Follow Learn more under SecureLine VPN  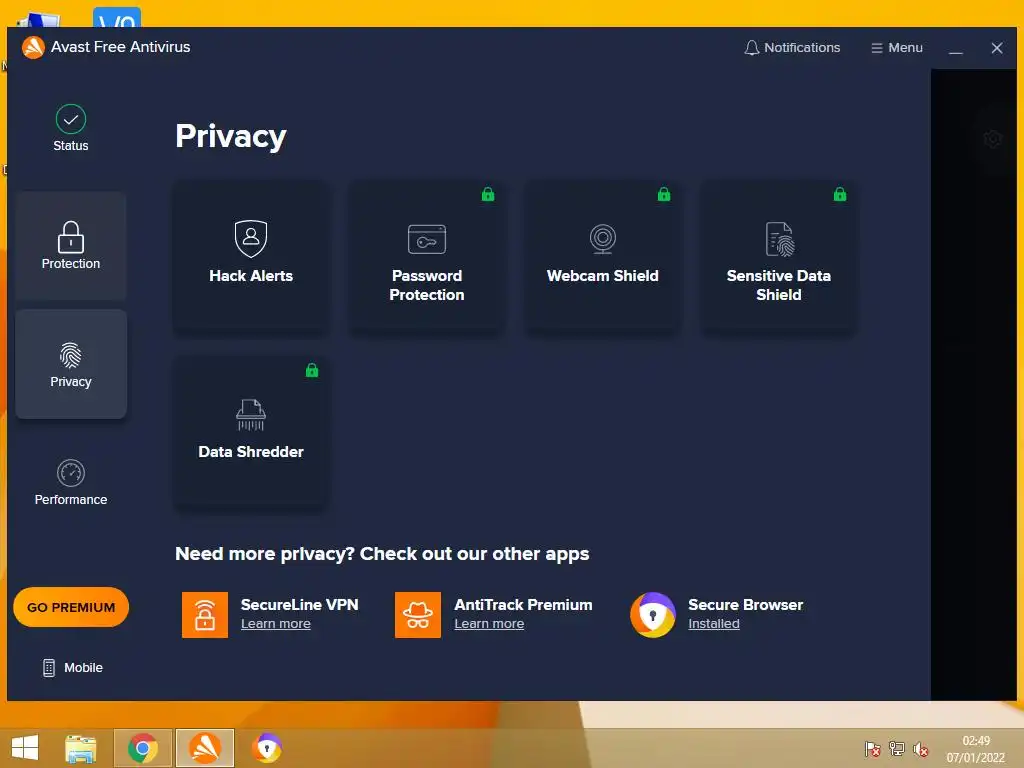point(276,624)
